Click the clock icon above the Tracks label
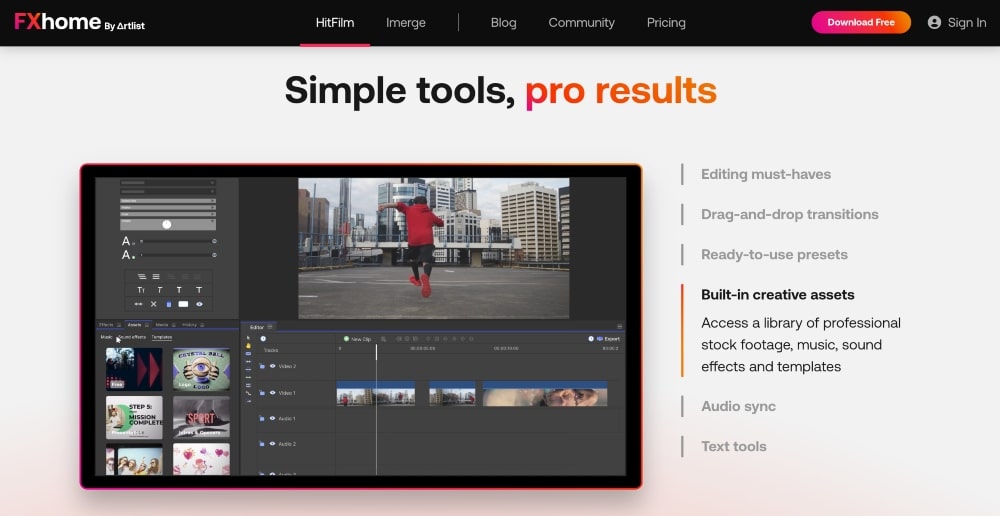 click(x=263, y=339)
